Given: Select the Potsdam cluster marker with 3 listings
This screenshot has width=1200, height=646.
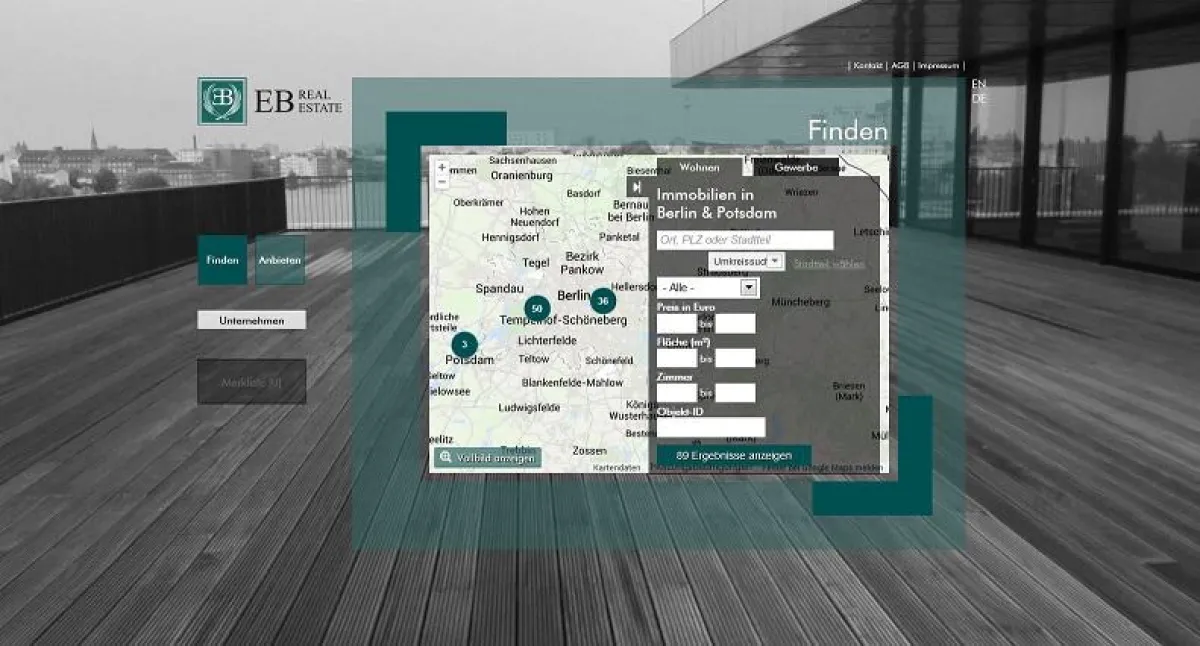Looking at the screenshot, I should pyautogui.click(x=464, y=345).
